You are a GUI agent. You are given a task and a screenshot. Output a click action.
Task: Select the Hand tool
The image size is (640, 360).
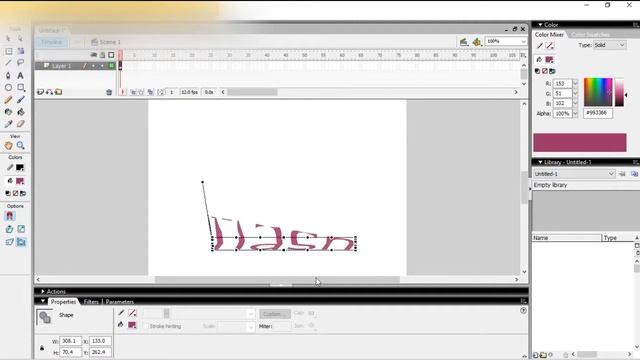[8, 145]
